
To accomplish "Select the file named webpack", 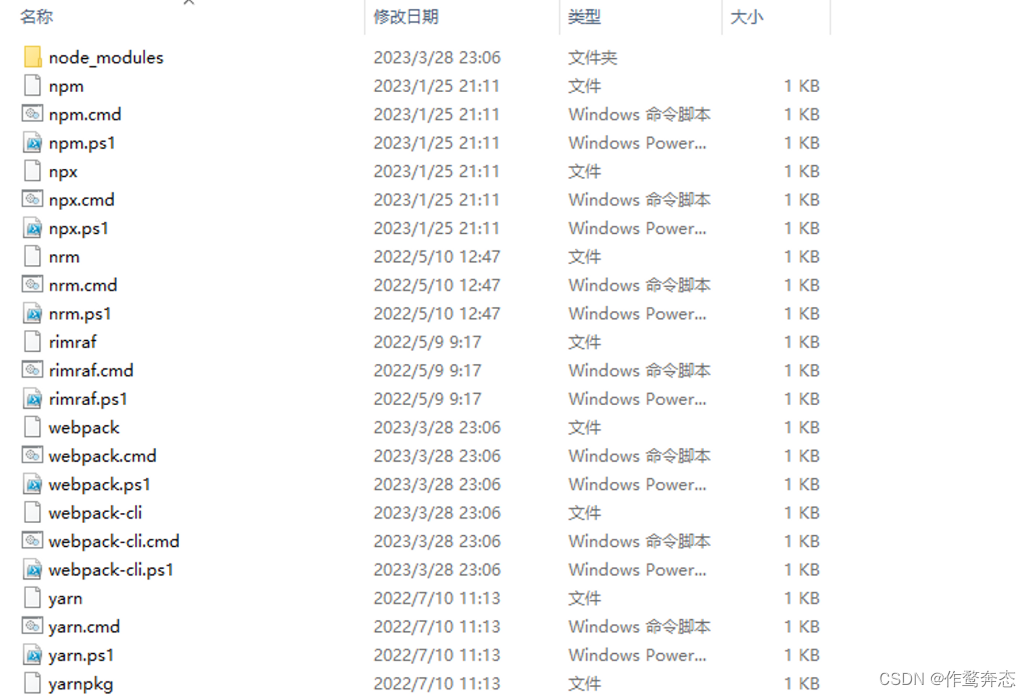I will 84,428.
